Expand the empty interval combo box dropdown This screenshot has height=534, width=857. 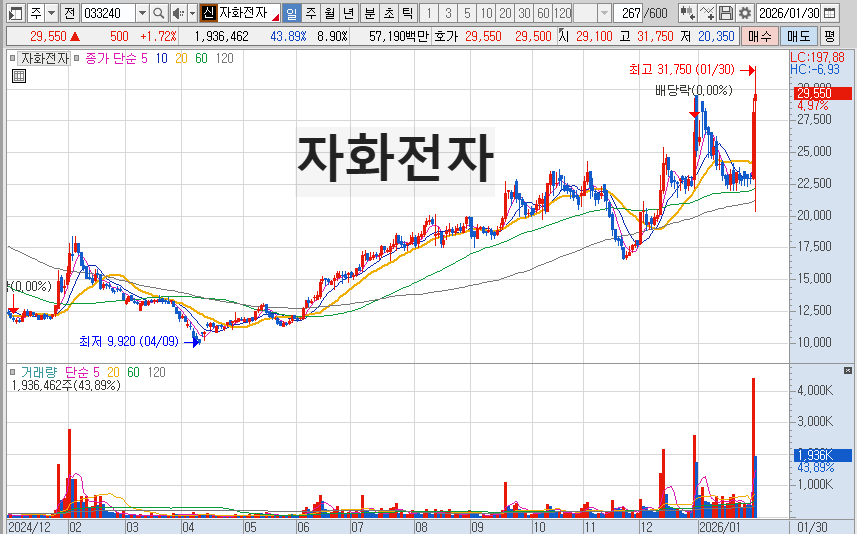(x=604, y=13)
